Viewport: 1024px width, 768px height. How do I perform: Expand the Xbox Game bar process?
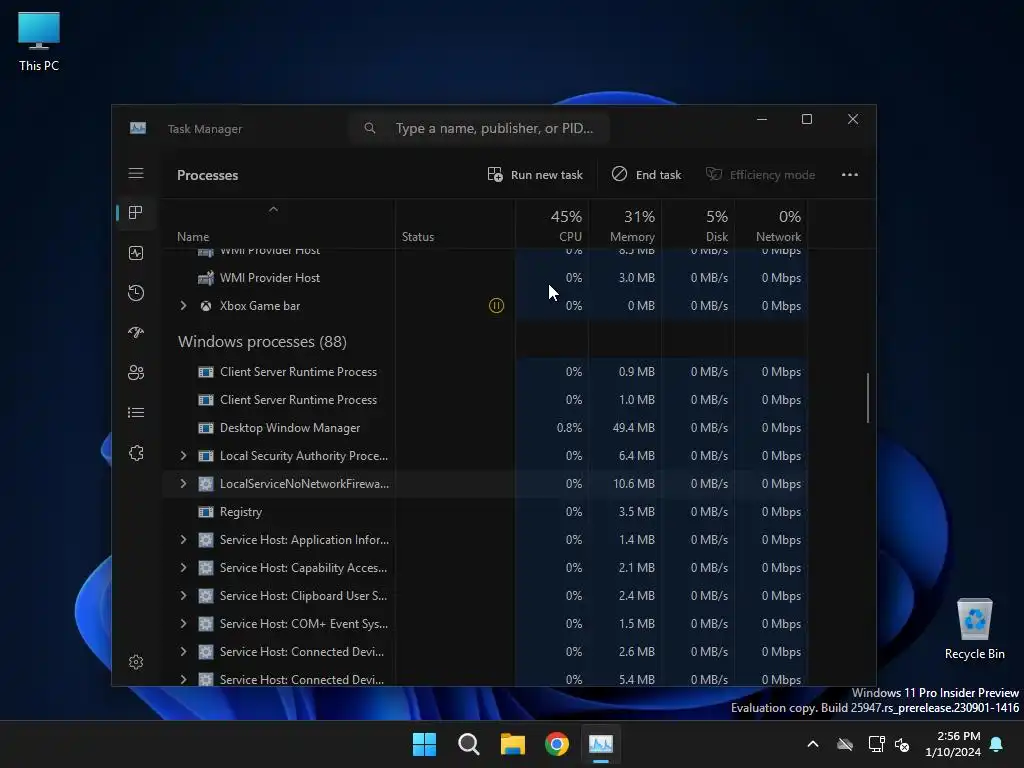tap(184, 306)
